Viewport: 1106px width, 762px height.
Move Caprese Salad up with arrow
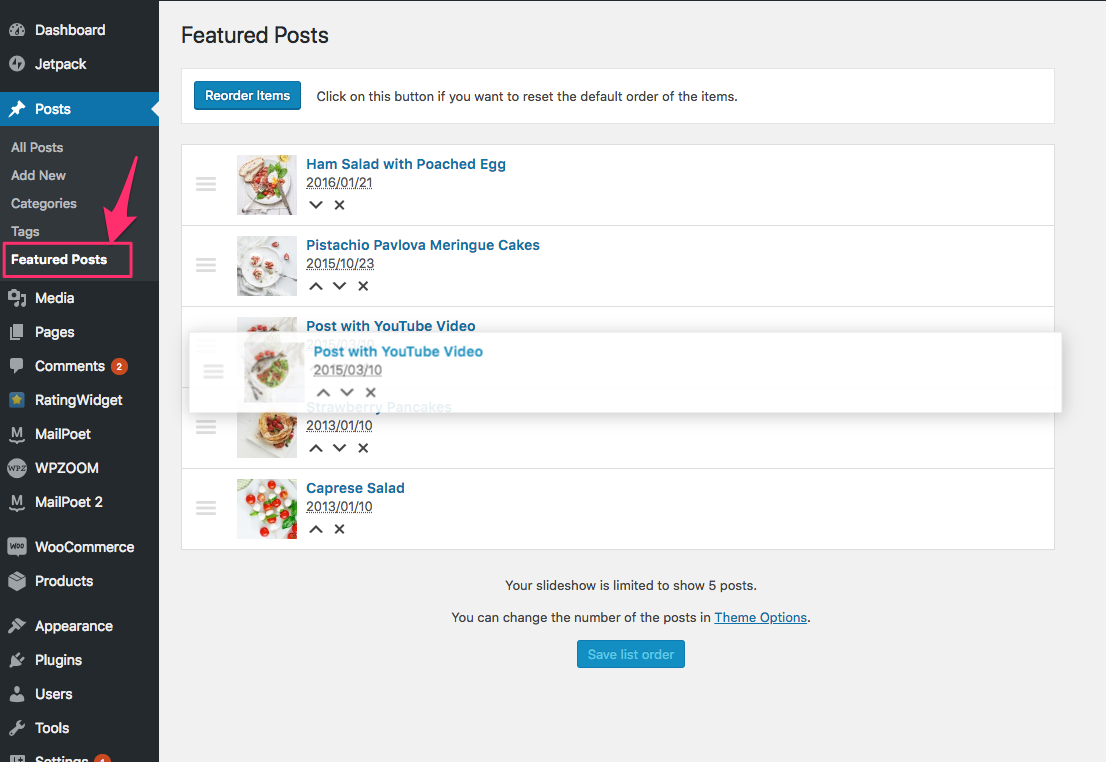pos(316,529)
